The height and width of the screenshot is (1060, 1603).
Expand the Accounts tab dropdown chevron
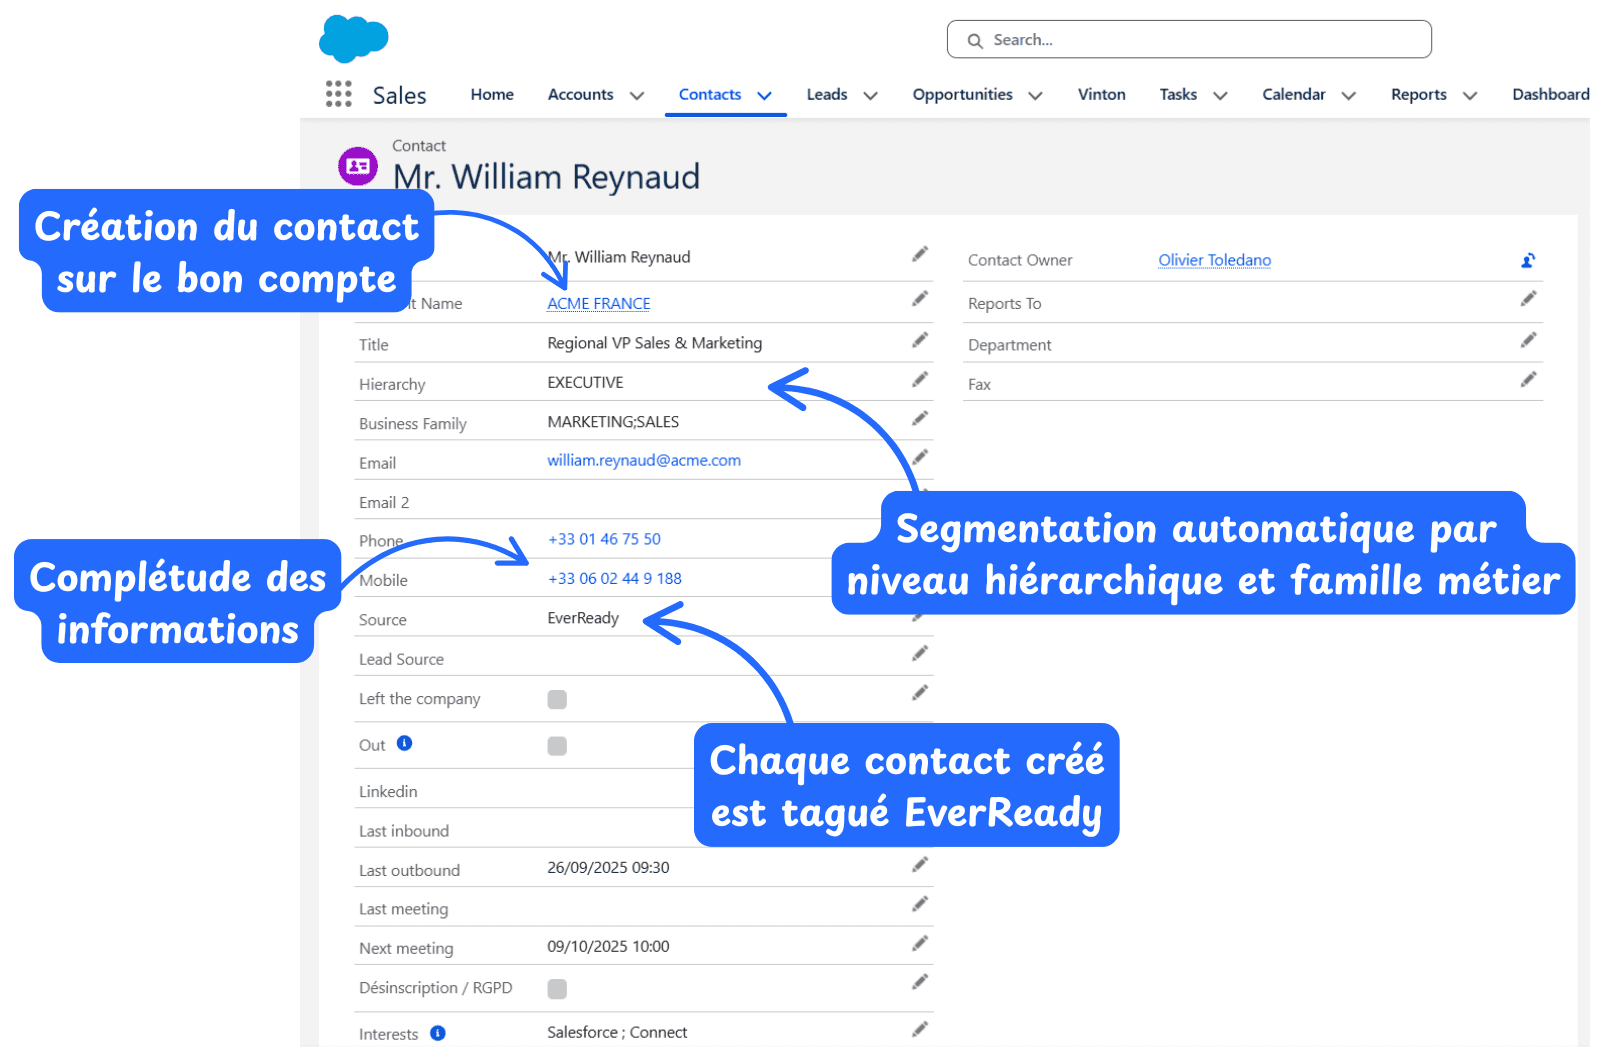(637, 96)
